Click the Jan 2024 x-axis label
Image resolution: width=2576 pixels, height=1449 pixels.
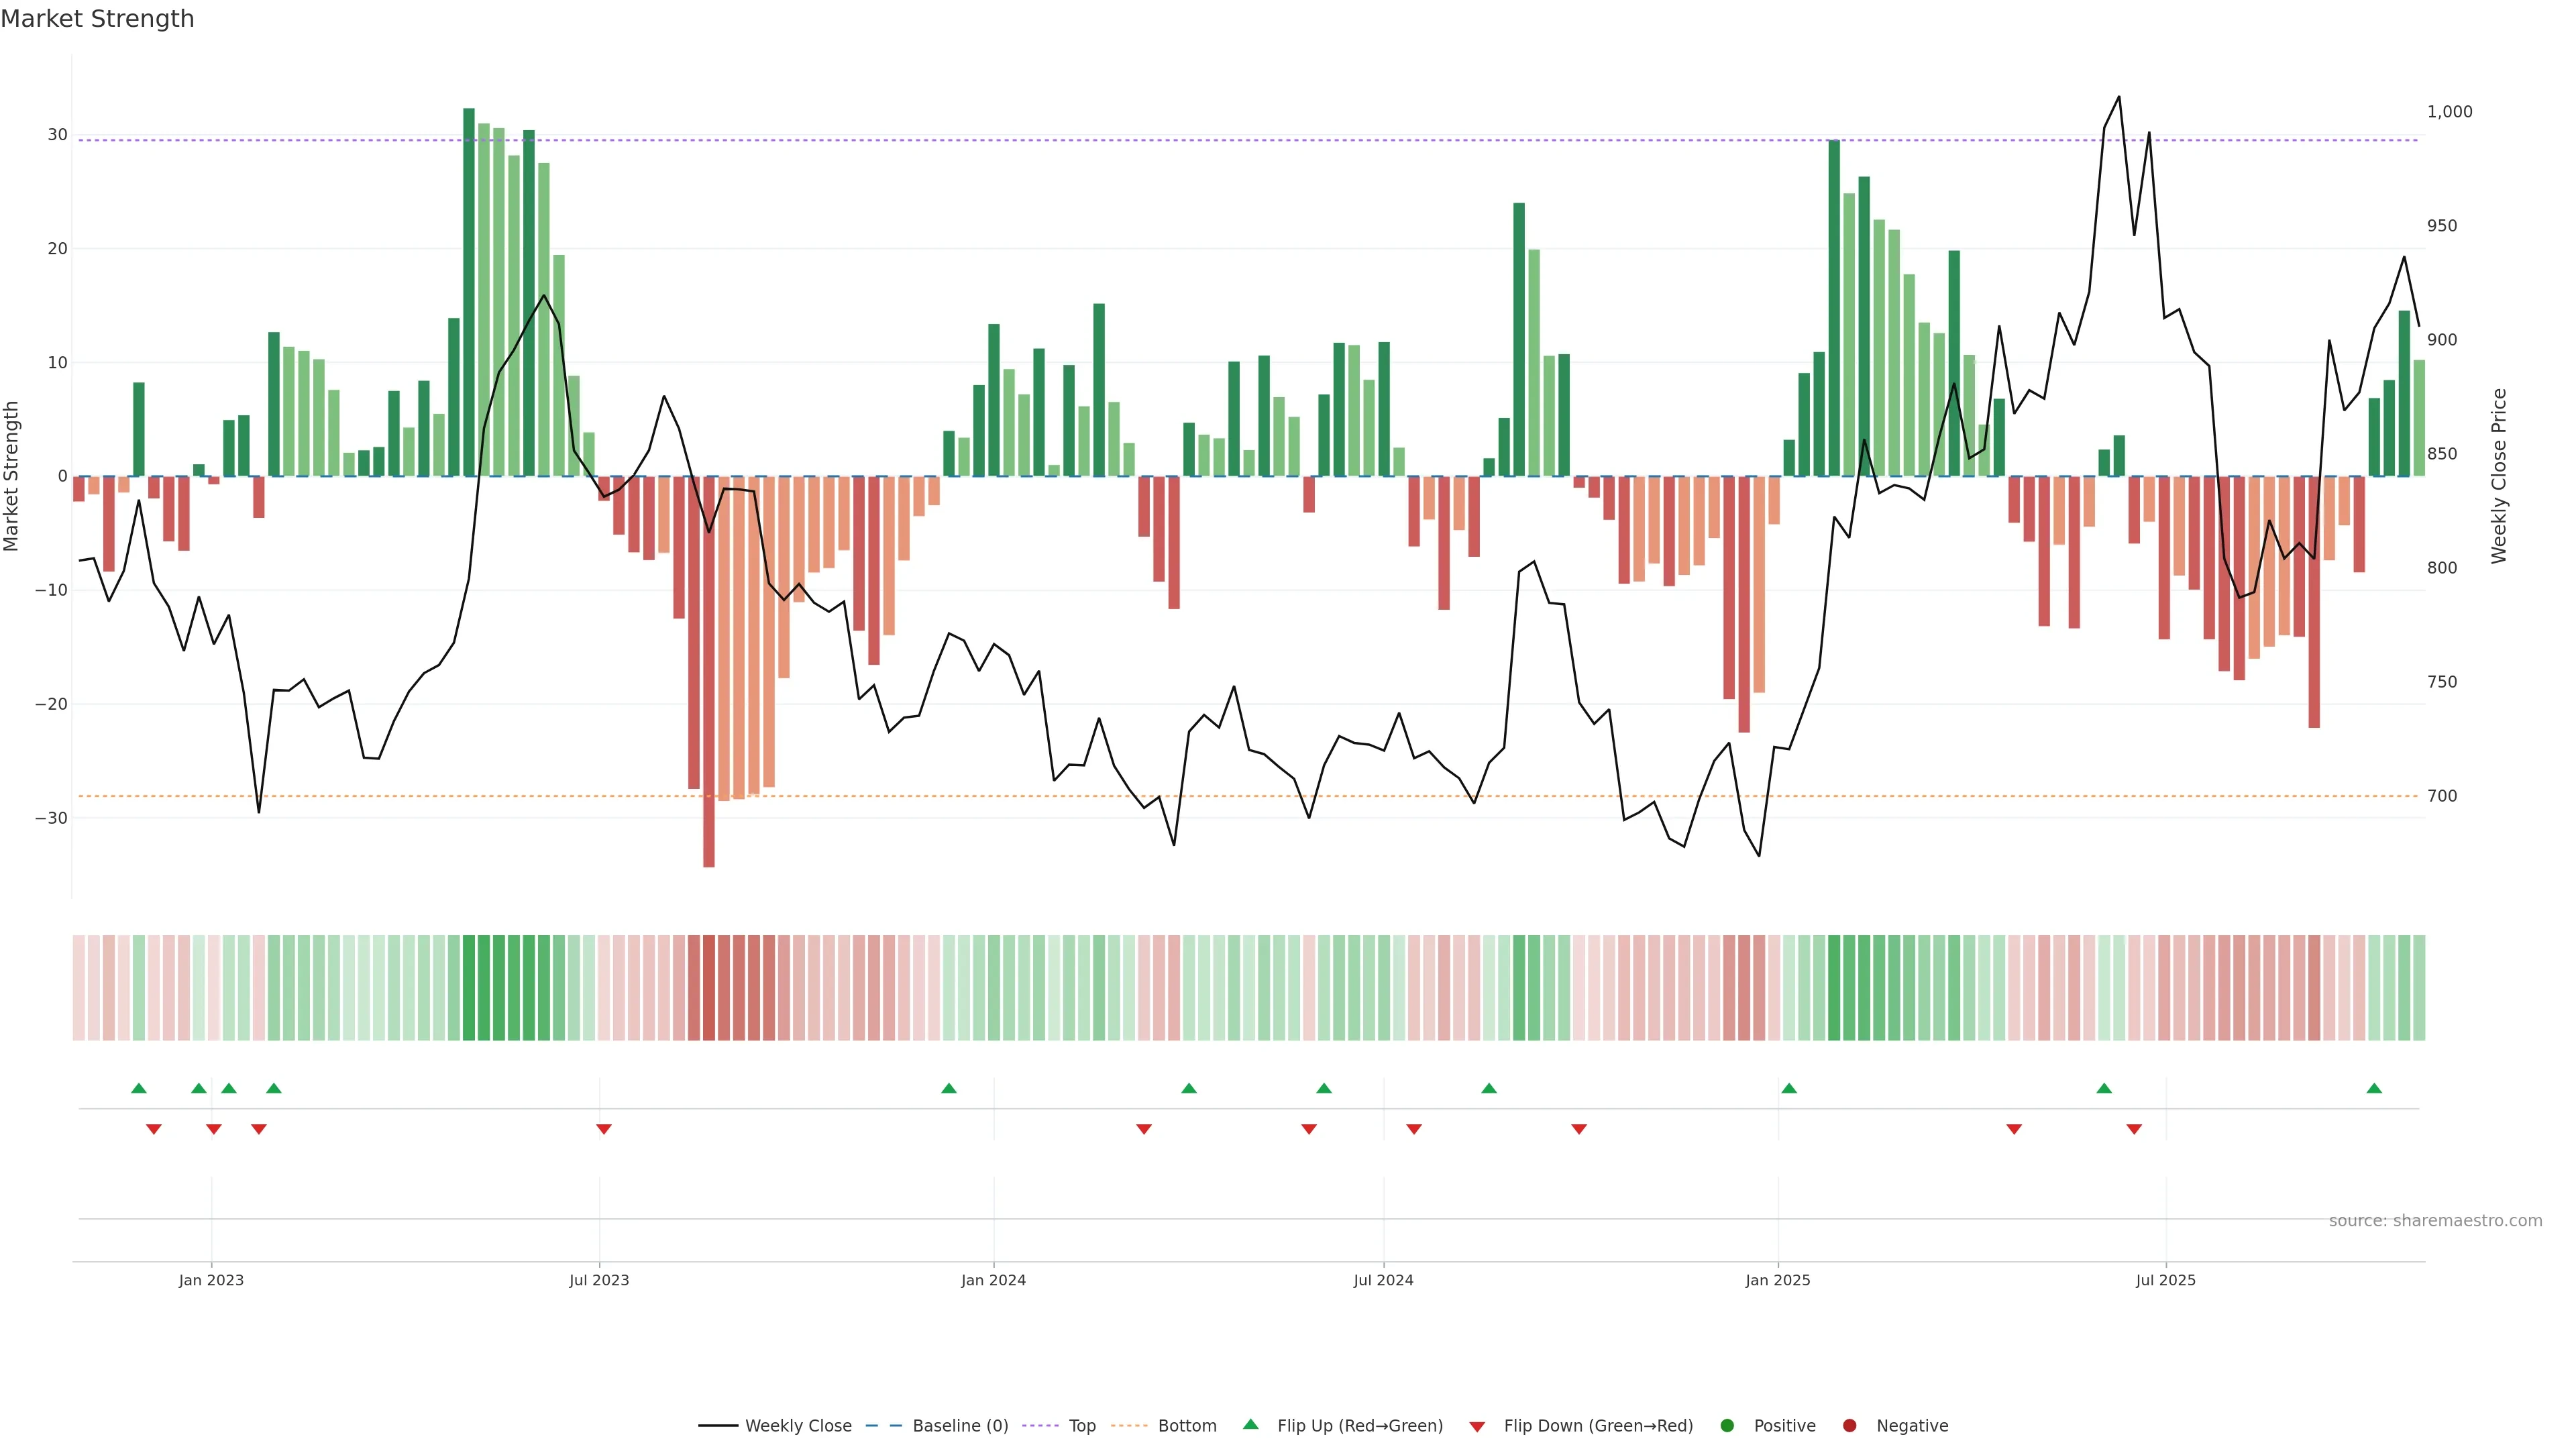coord(993,1280)
